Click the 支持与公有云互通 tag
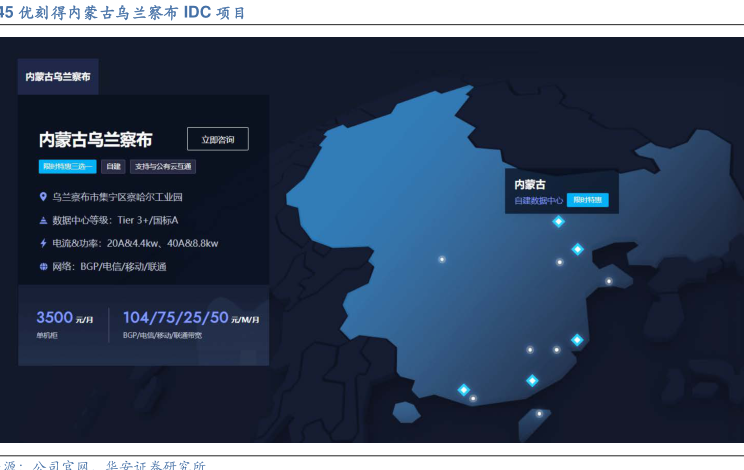This screenshot has width=744, height=470. pyautogui.click(x=163, y=166)
